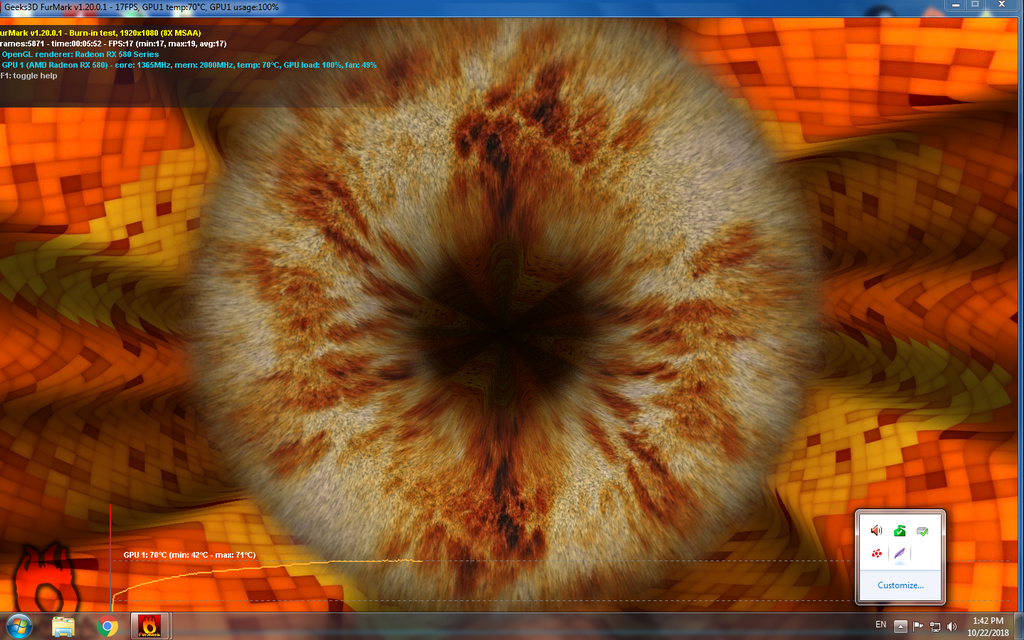Click the Geeks3D FurMark window title text

(140, 7)
